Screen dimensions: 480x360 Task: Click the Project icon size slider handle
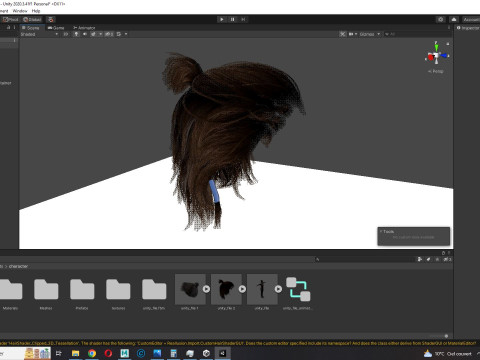click(x=446, y=336)
